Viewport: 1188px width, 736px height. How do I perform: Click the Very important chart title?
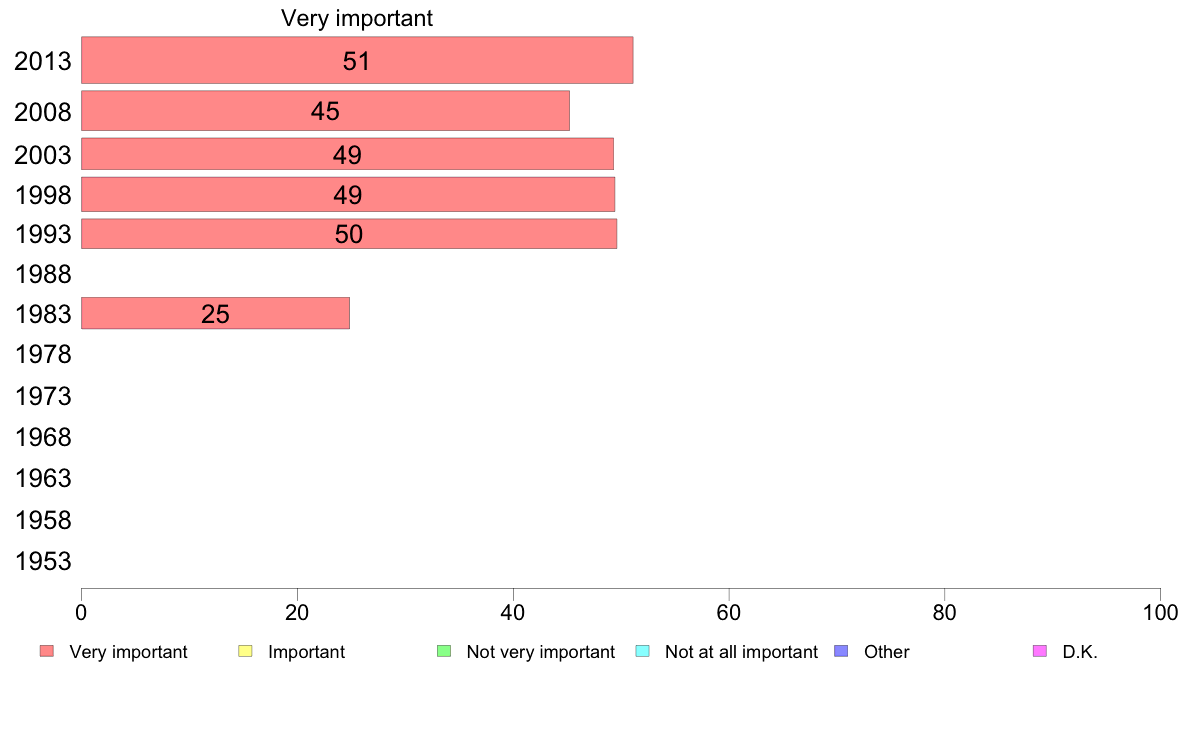click(357, 18)
